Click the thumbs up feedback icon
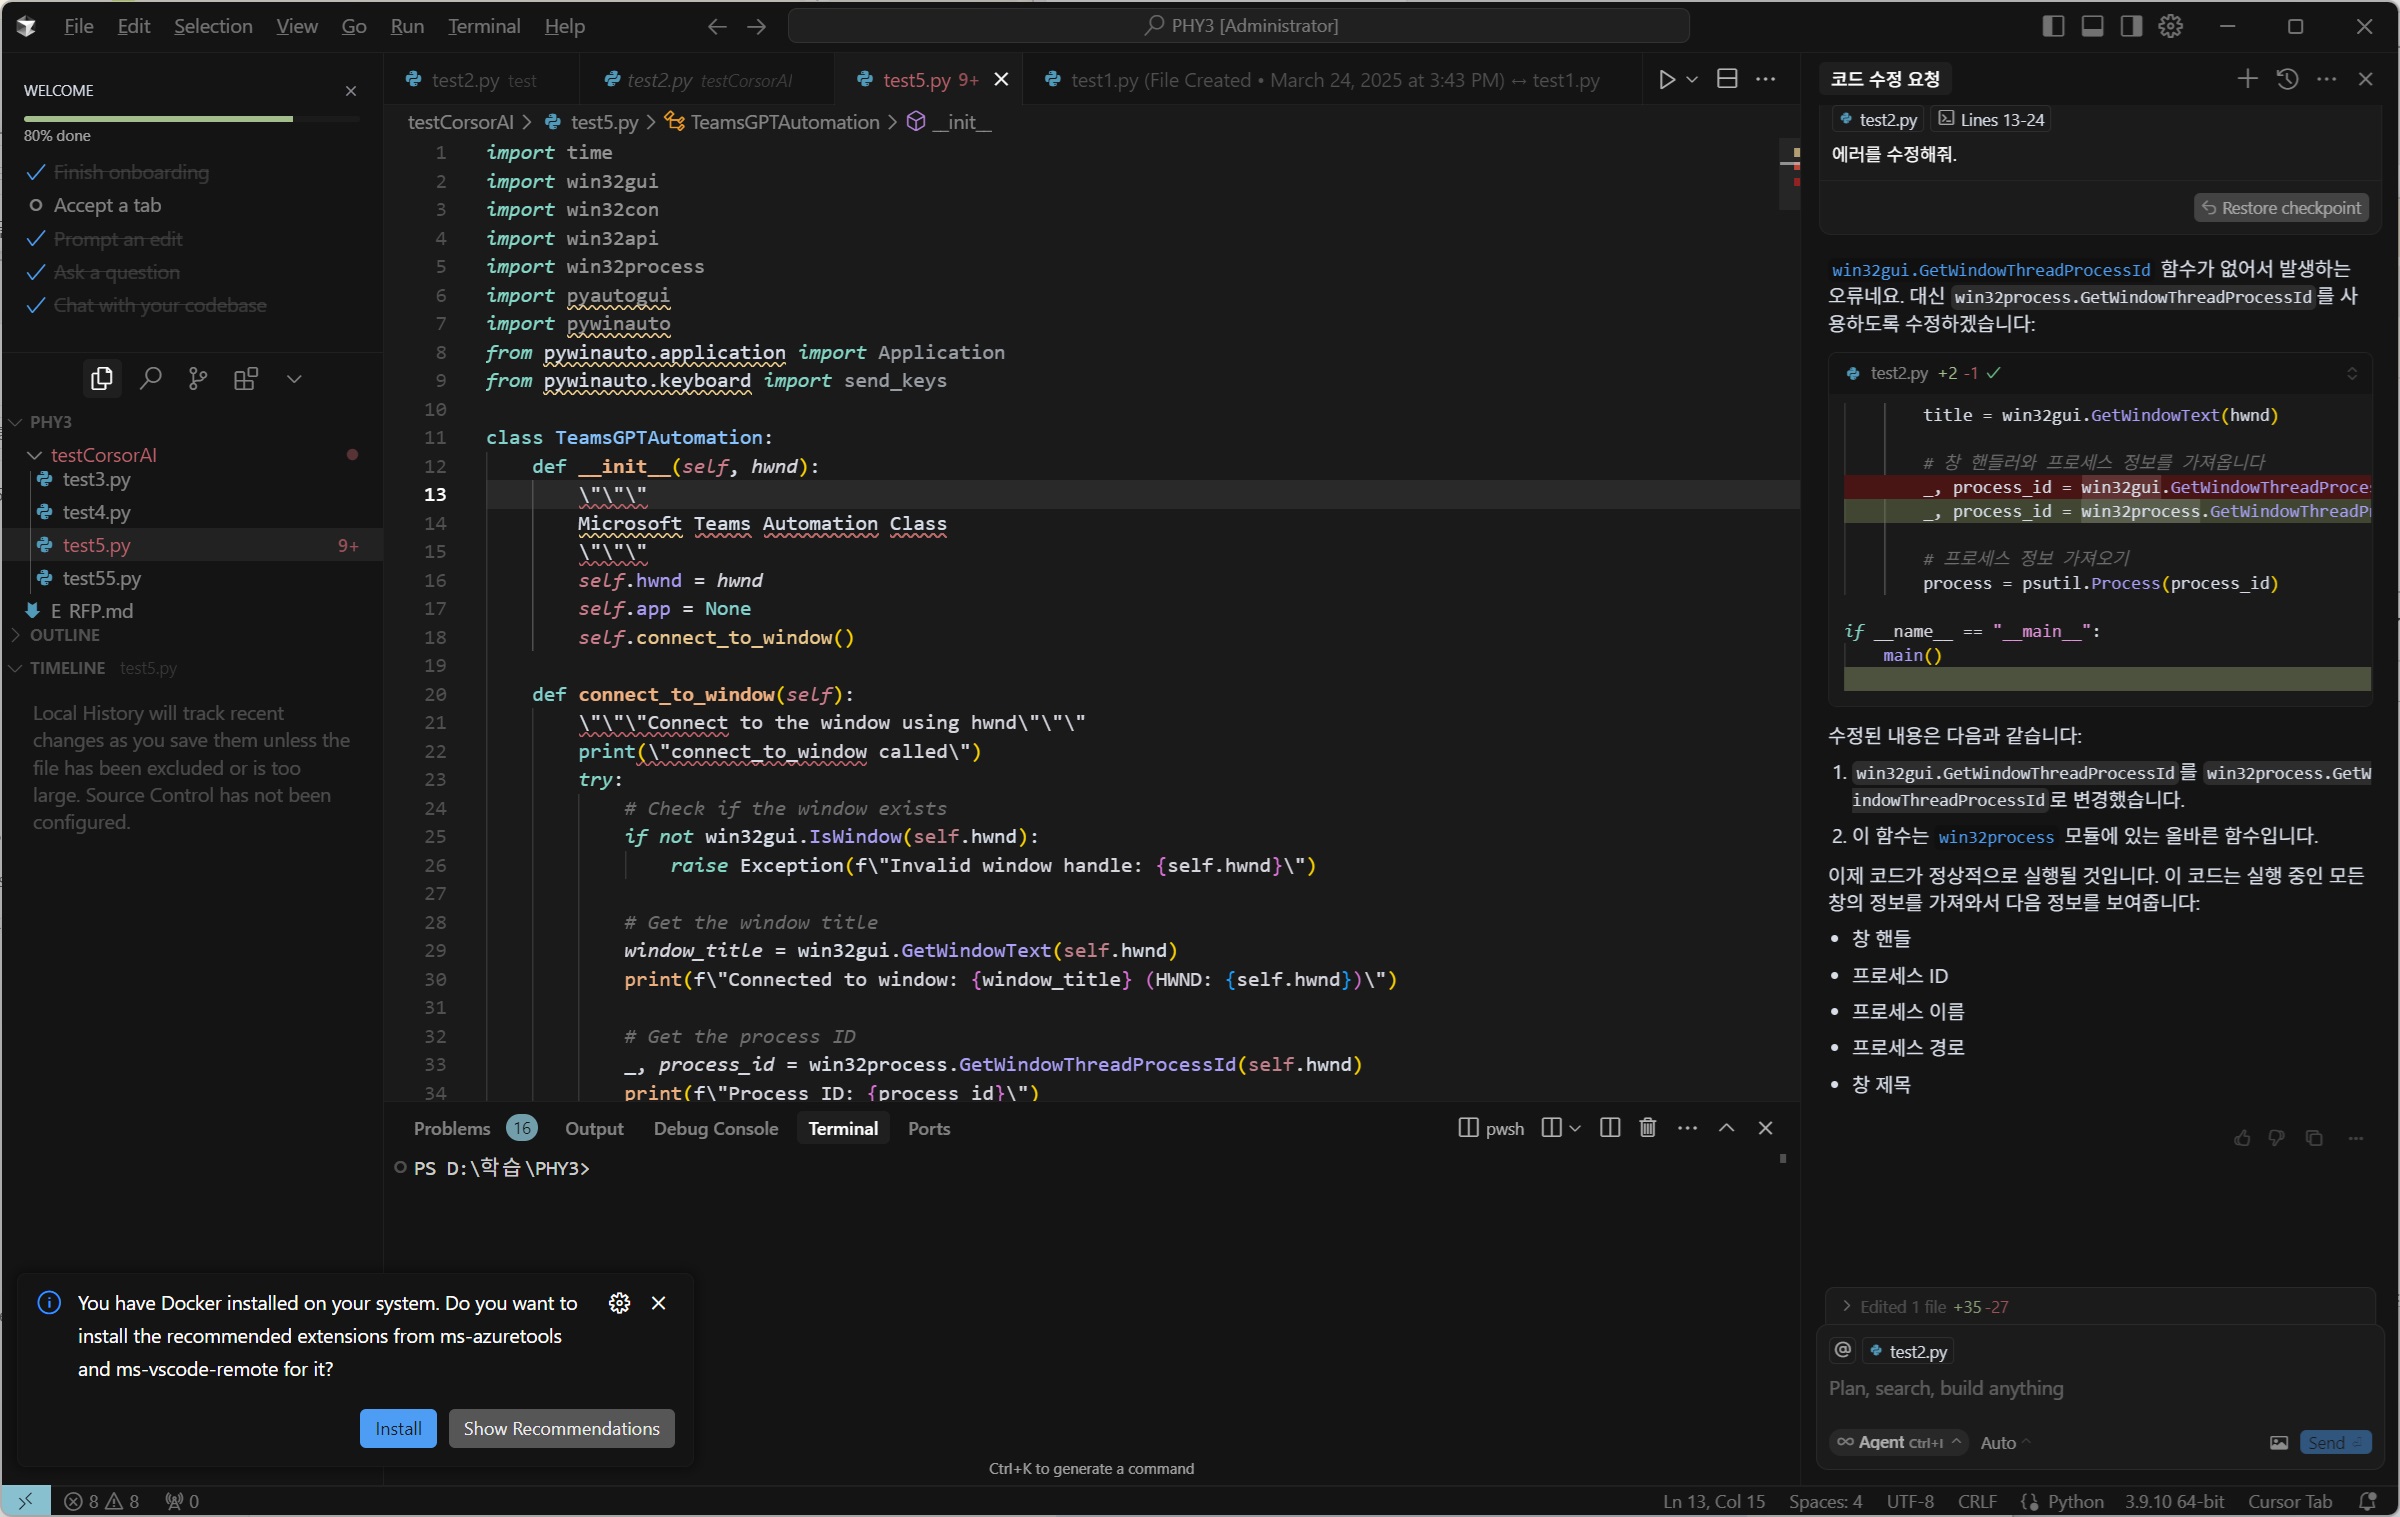This screenshot has width=2400, height=1517. [x=2242, y=1138]
